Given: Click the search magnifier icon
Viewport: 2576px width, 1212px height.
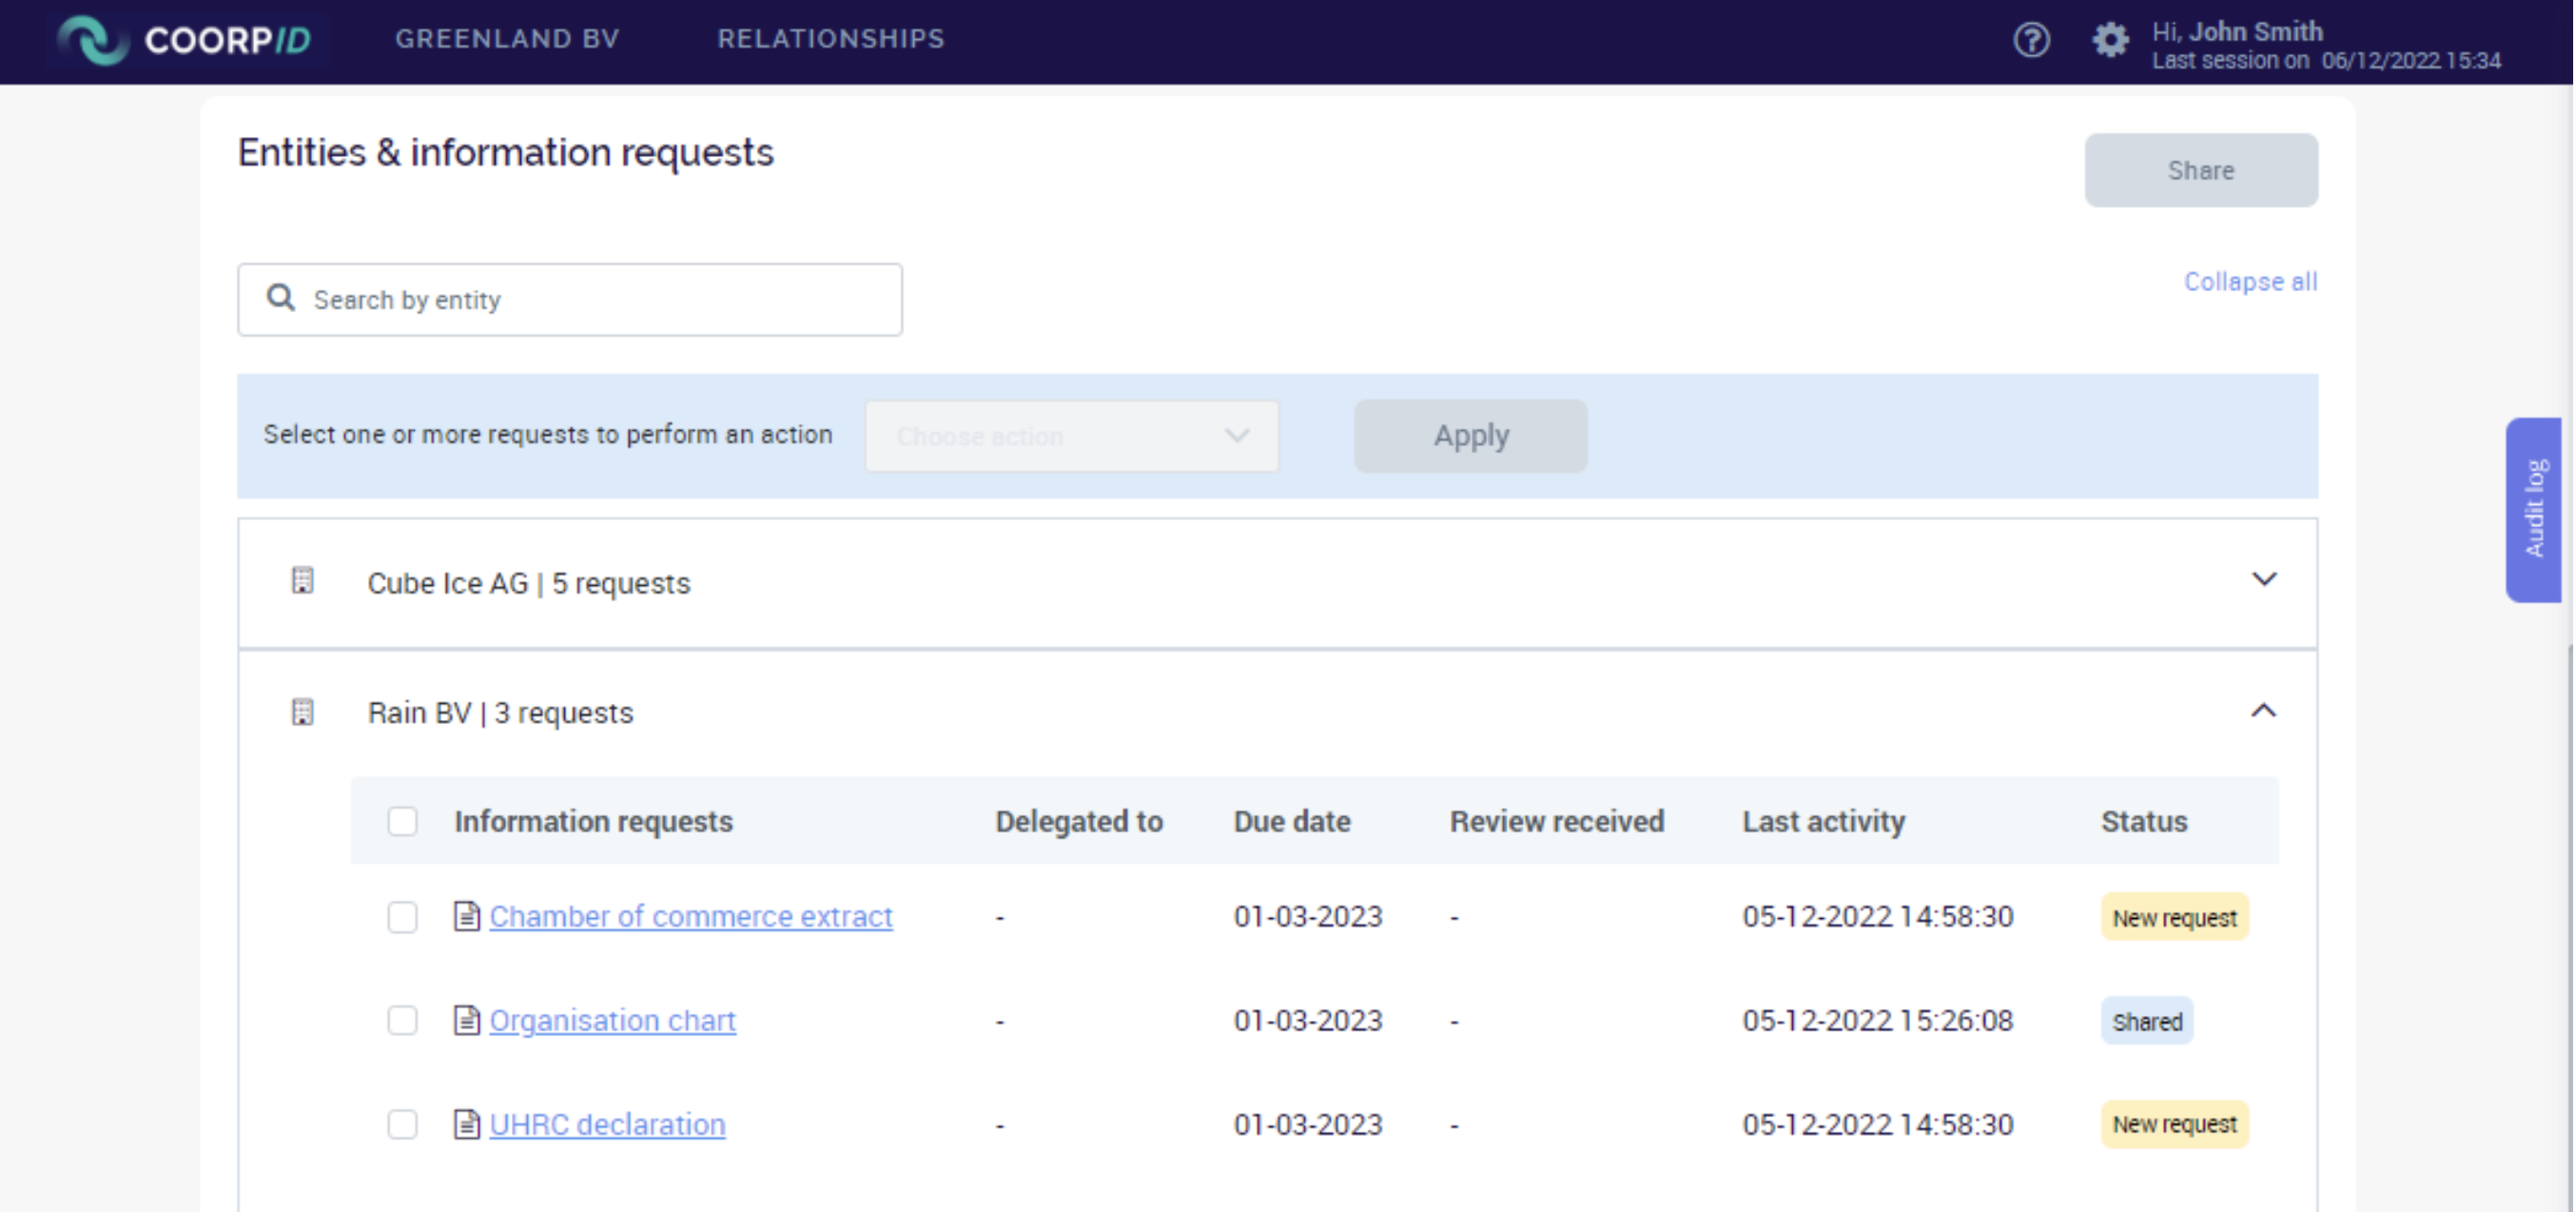Looking at the screenshot, I should pos(281,298).
